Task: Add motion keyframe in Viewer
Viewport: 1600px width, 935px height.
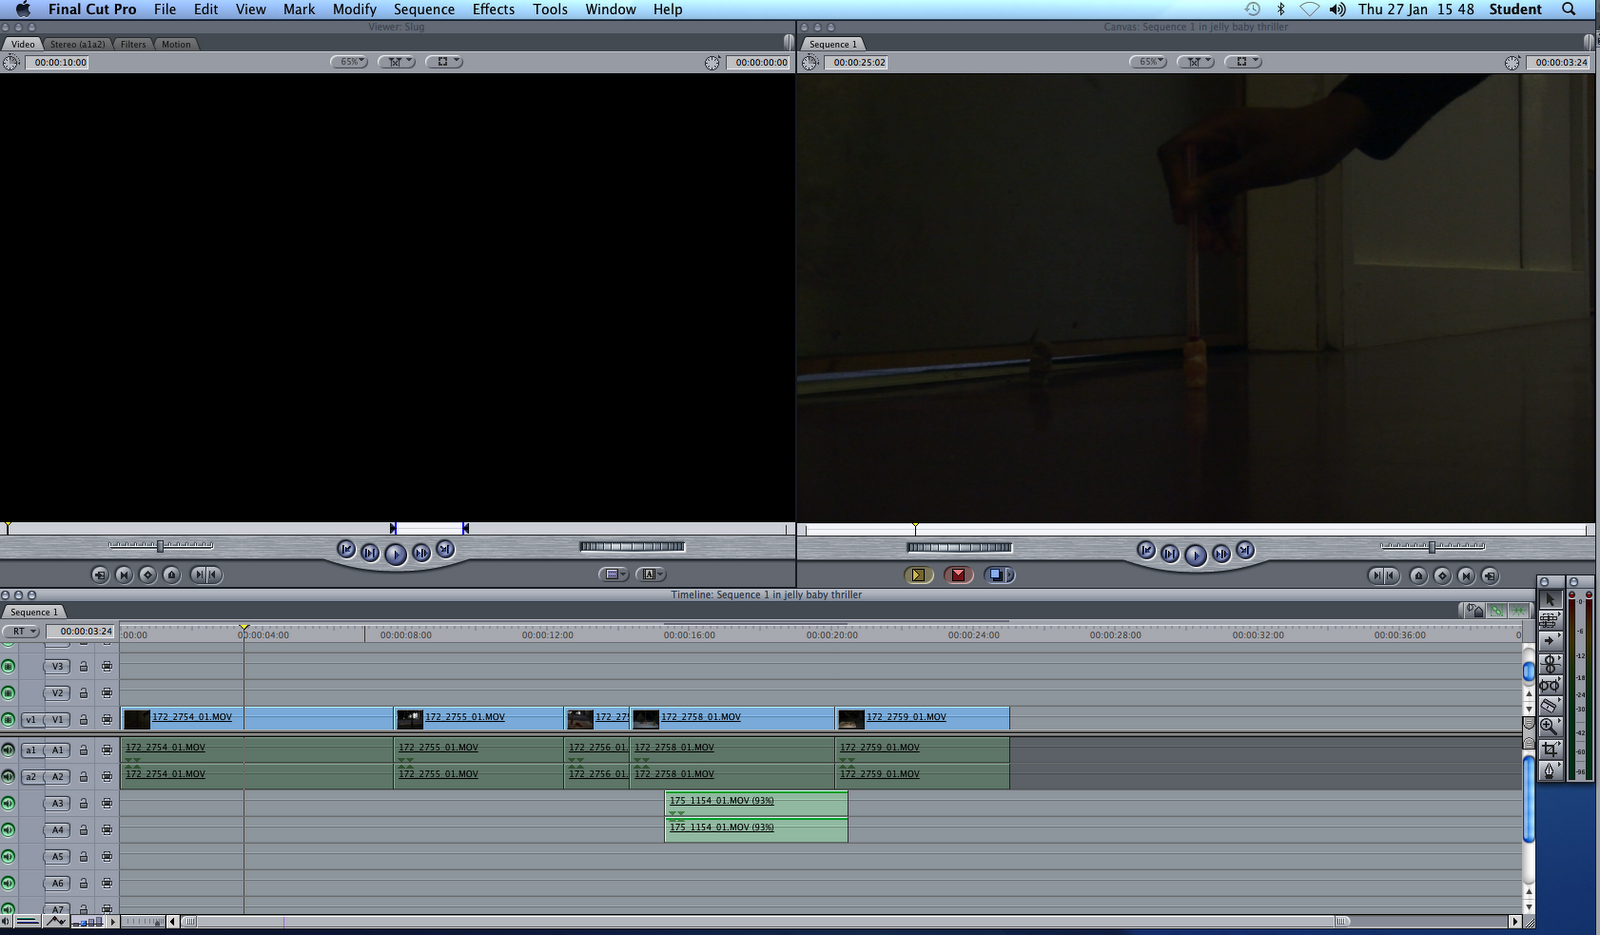Action: pos(148,575)
